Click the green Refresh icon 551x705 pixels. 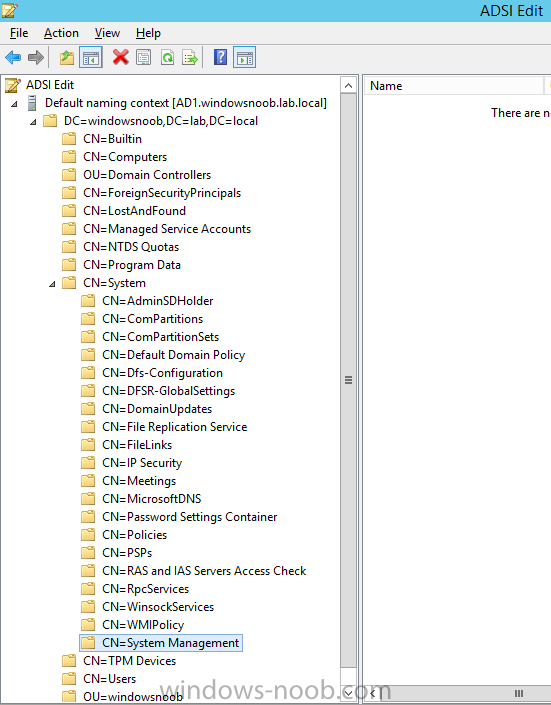point(167,58)
